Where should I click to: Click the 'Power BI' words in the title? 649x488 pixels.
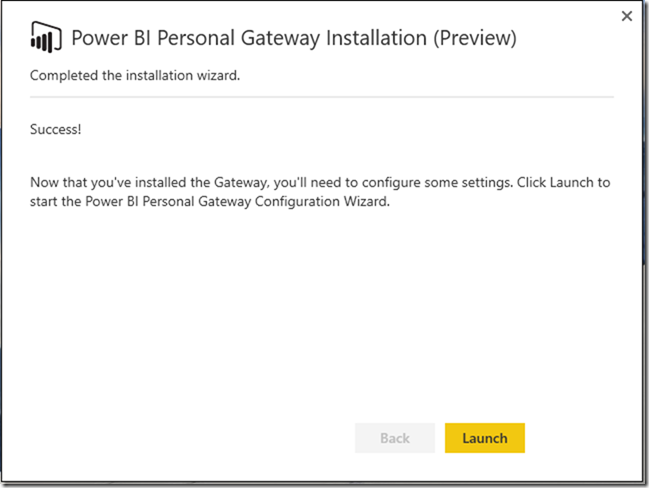point(111,38)
